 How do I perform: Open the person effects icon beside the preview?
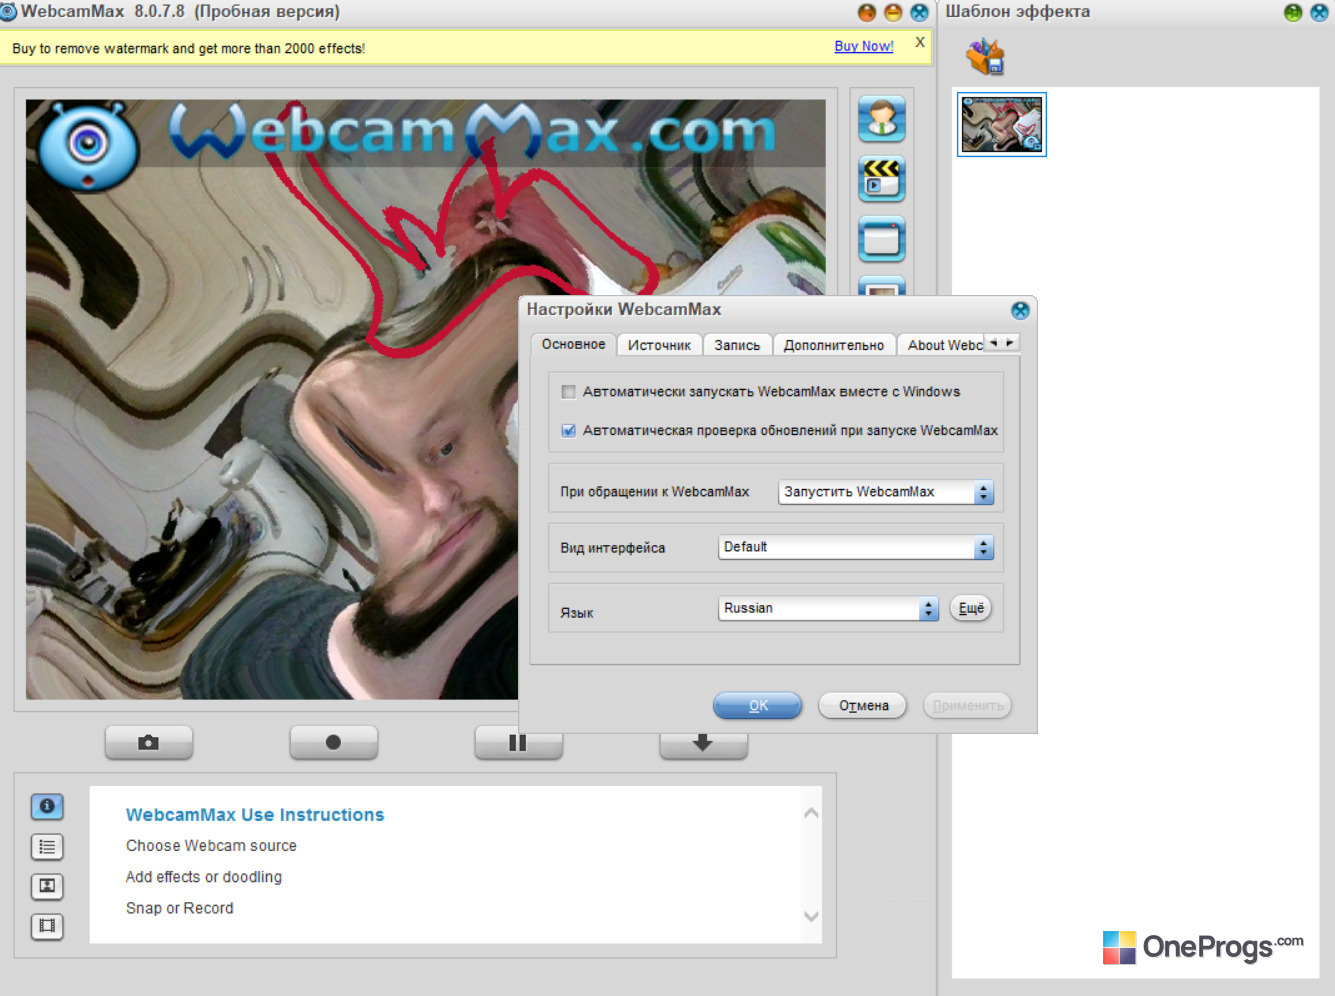881,119
